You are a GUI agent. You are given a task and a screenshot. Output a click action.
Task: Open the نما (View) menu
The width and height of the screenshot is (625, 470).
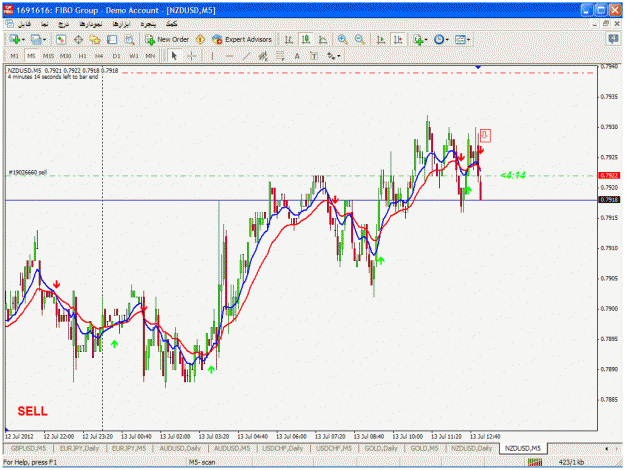coord(45,24)
